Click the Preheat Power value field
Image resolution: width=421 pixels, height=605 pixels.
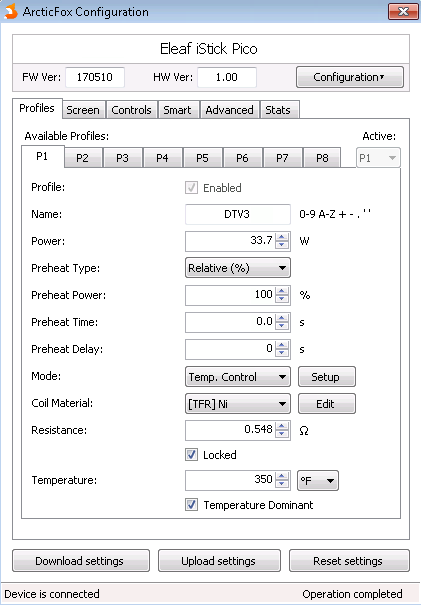point(230,295)
